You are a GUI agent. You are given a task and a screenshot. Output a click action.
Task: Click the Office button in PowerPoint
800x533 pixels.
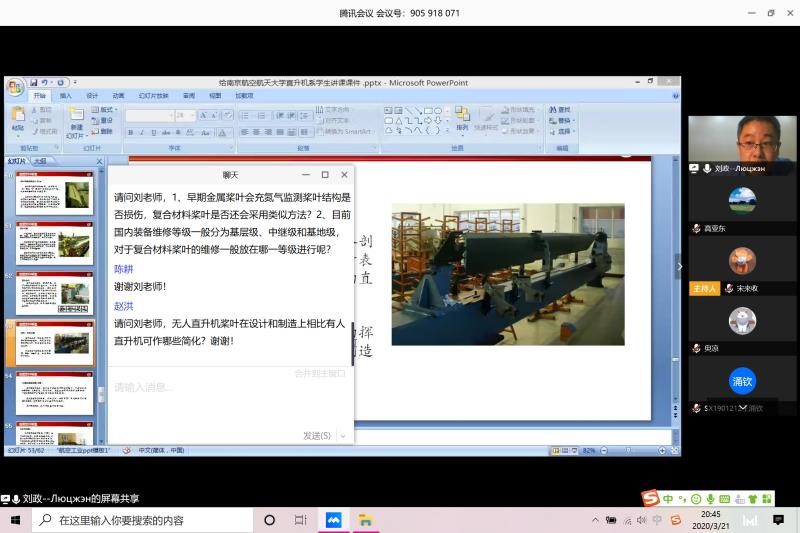click(15, 88)
